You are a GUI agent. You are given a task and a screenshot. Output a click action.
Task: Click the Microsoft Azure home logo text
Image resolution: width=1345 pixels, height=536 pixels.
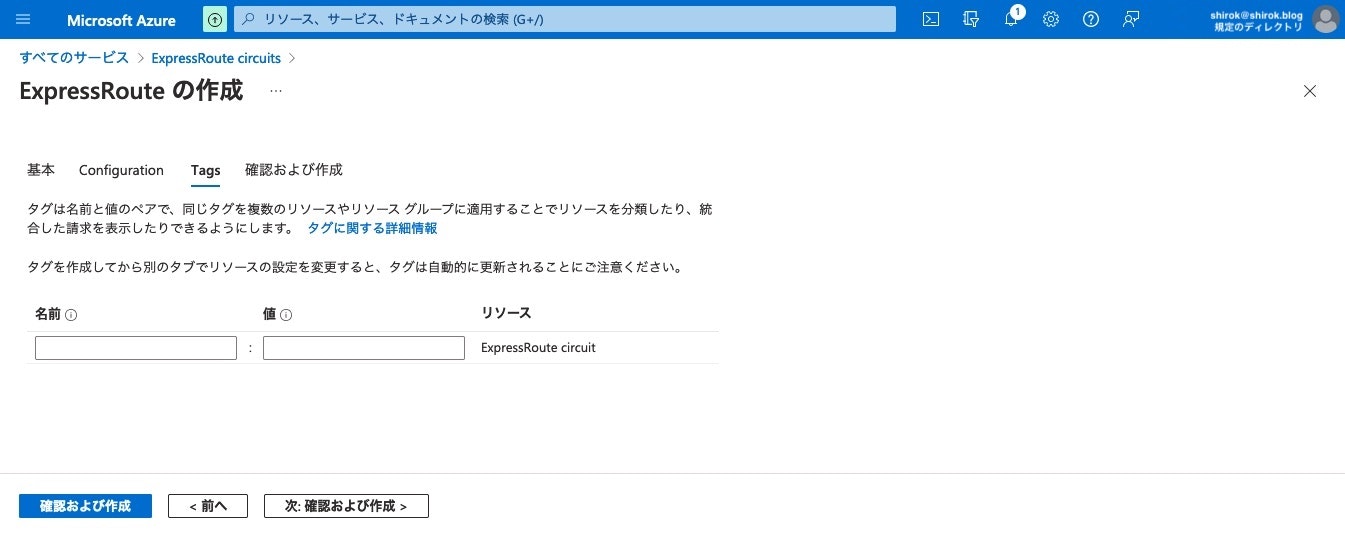[121, 20]
